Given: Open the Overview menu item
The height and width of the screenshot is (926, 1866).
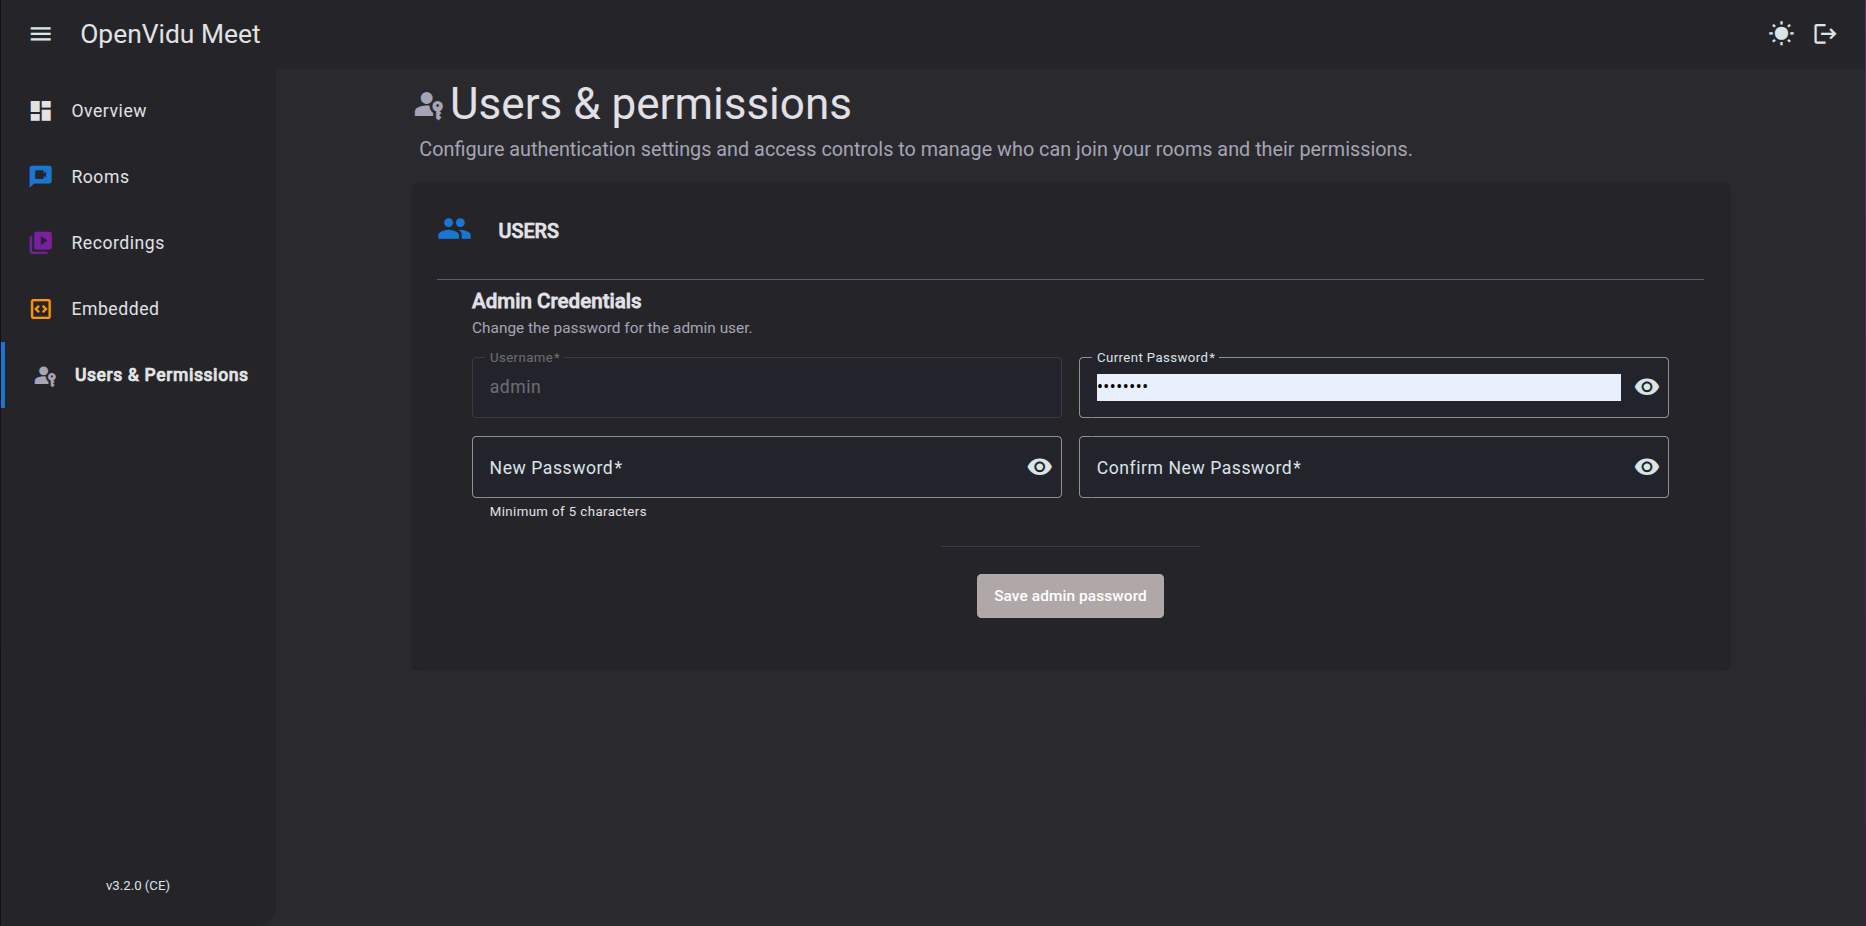Looking at the screenshot, I should click(x=109, y=111).
